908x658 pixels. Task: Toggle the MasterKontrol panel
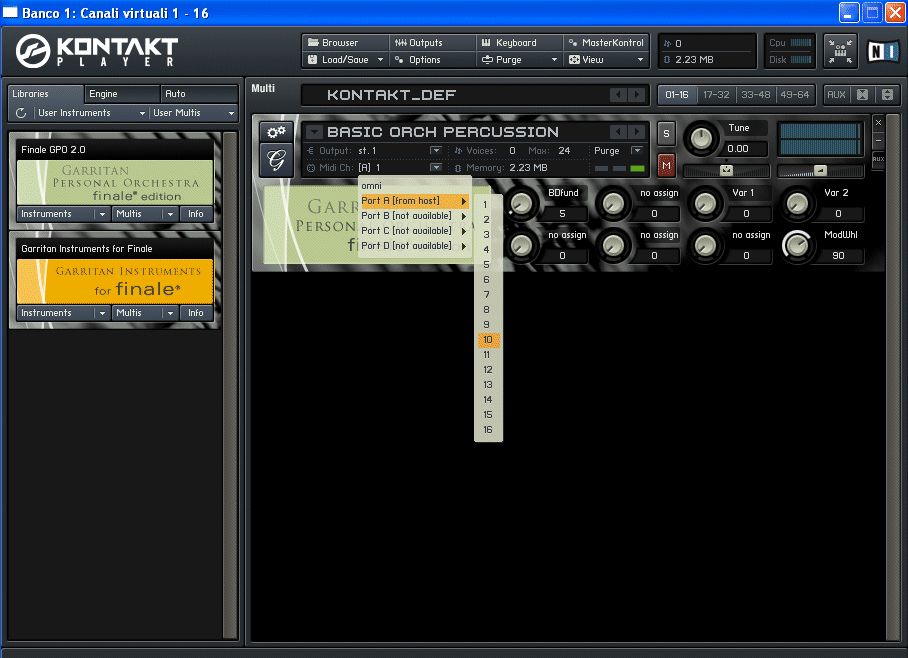point(606,43)
